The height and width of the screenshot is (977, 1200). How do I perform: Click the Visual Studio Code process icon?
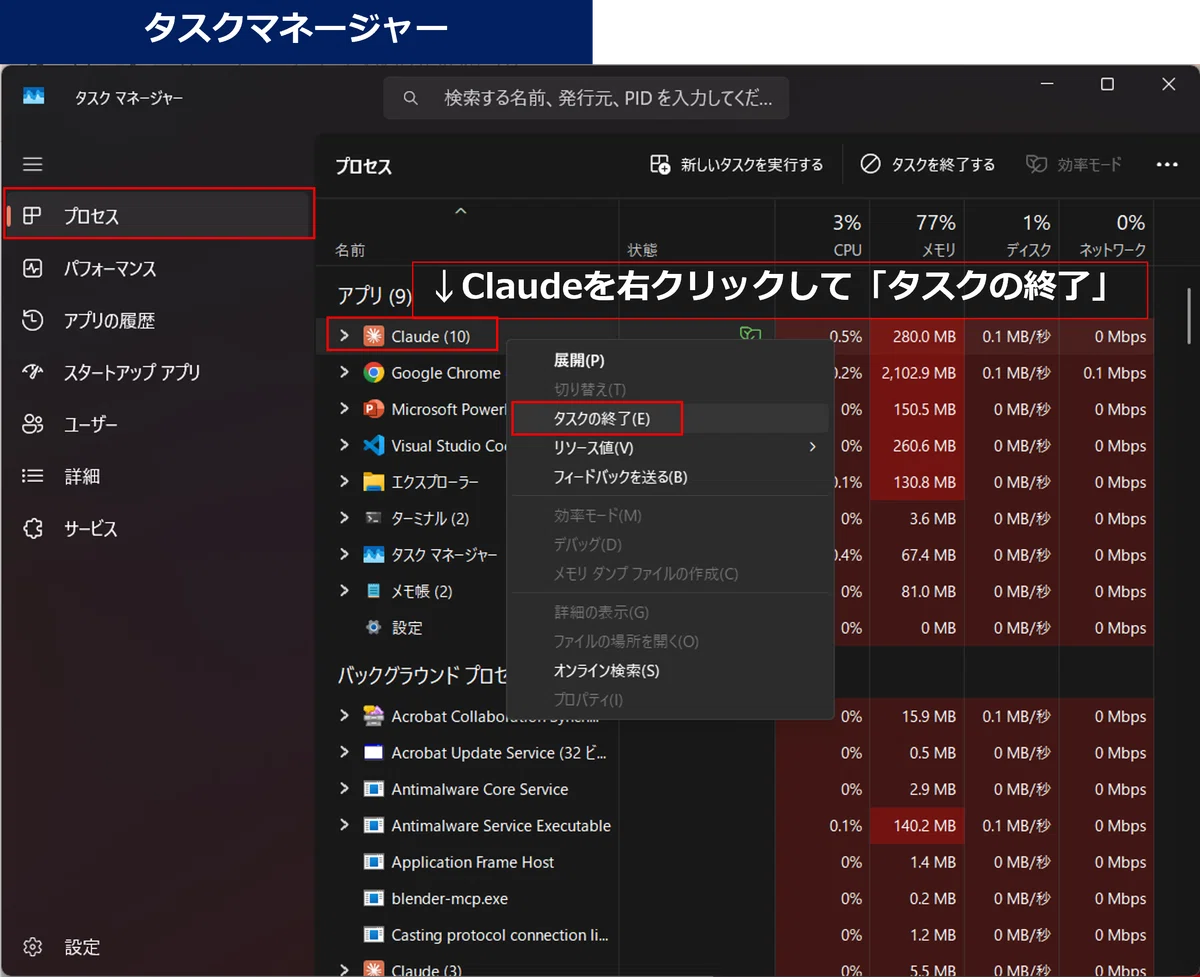tap(374, 445)
